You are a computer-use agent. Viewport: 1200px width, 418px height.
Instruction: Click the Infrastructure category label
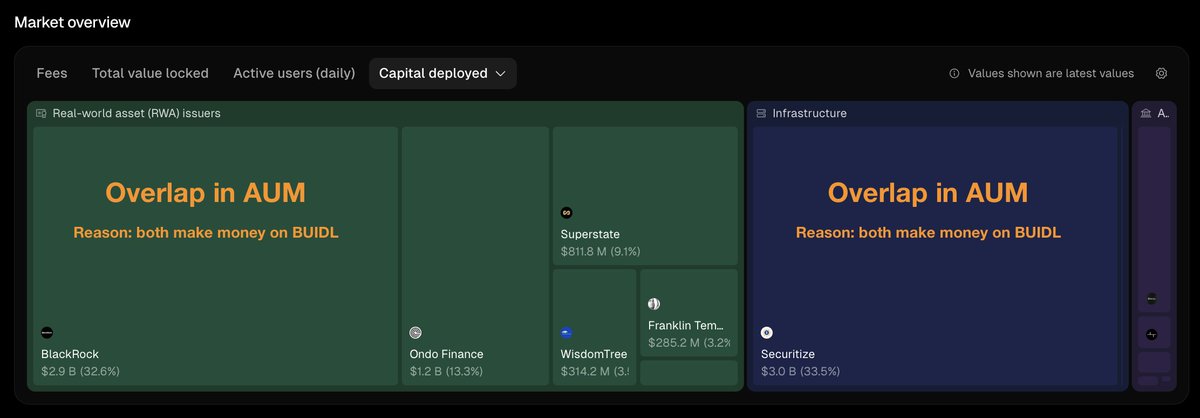(809, 114)
